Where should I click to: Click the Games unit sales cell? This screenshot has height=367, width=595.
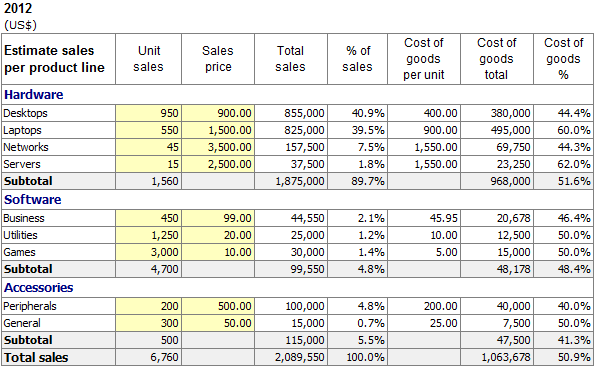pos(148,252)
